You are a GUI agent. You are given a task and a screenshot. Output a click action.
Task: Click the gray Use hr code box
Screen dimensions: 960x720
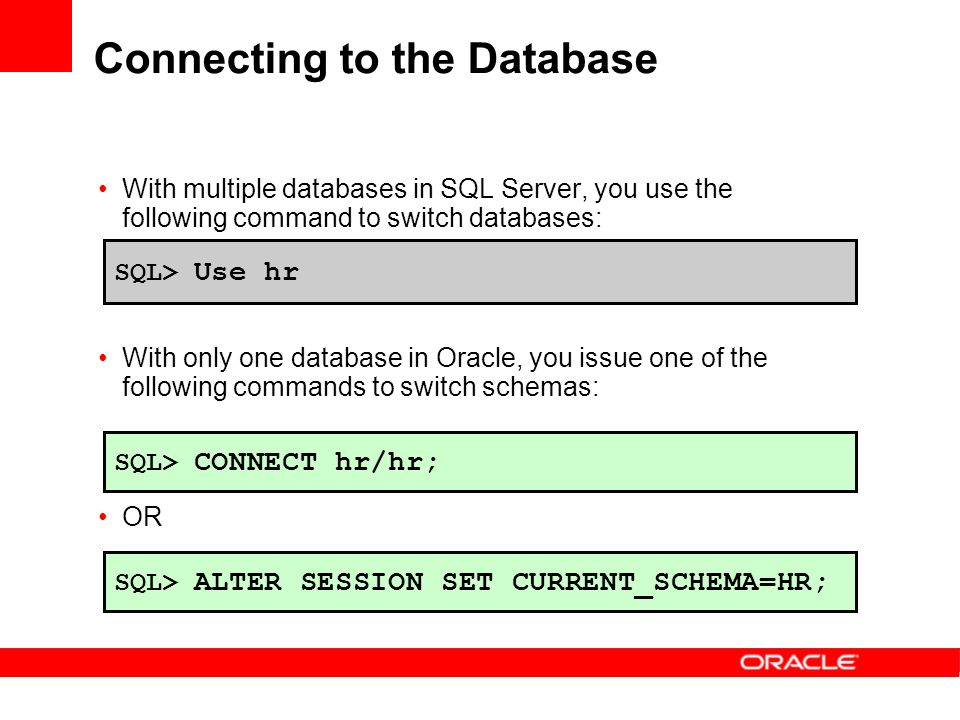pos(480,272)
